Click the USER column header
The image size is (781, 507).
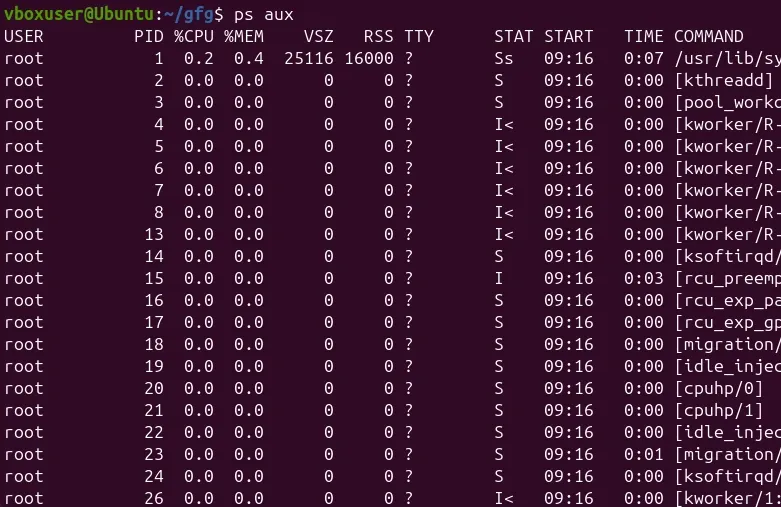click(x=23, y=36)
